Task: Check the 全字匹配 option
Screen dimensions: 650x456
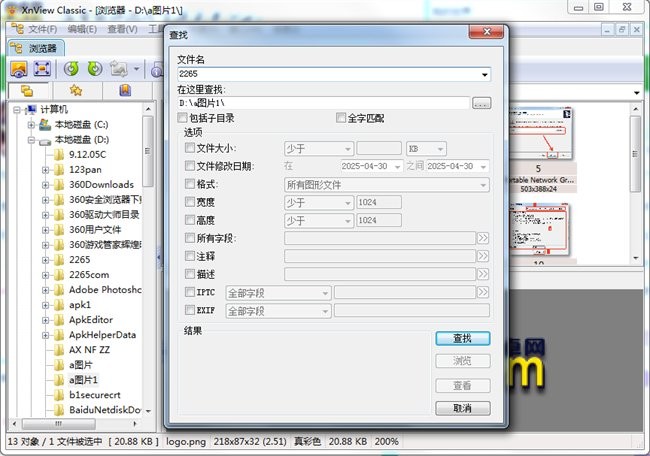Action: pyautogui.click(x=341, y=118)
